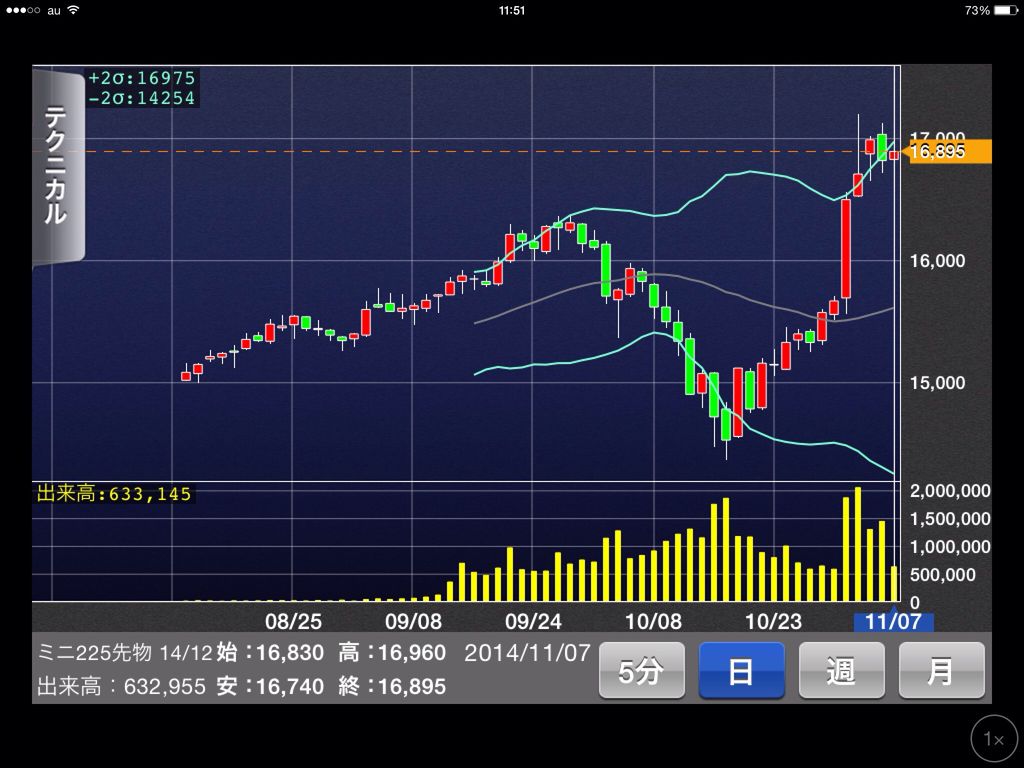
Task: Open the テクニカル side panel tab
Action: coord(57,166)
